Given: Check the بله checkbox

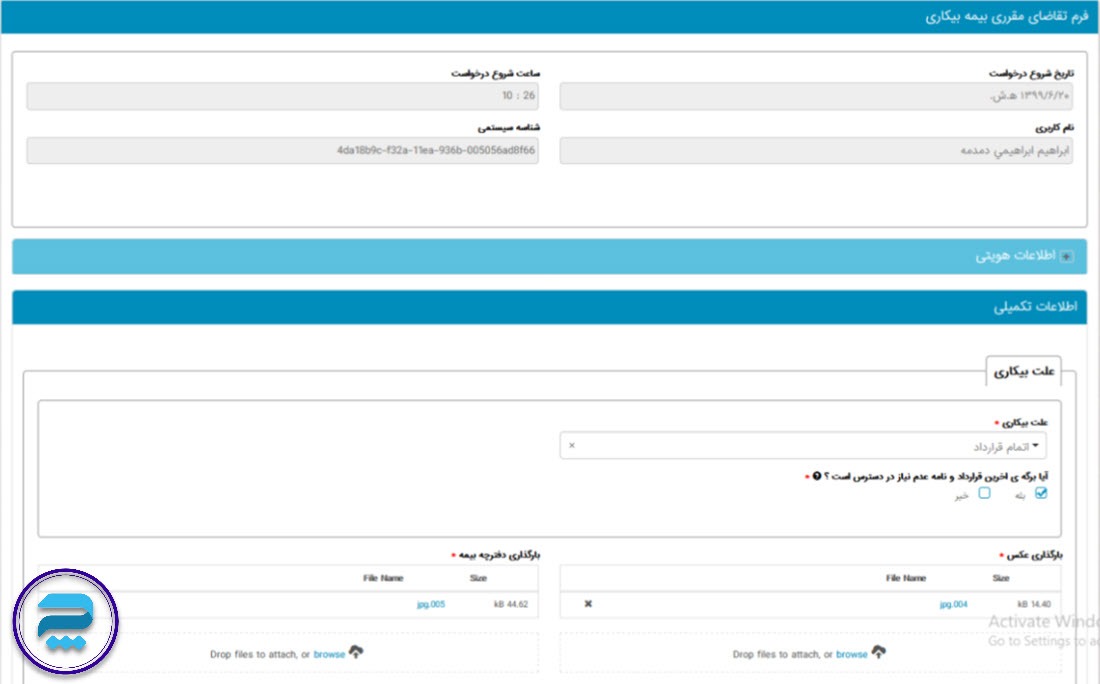Looking at the screenshot, I should 1041,493.
